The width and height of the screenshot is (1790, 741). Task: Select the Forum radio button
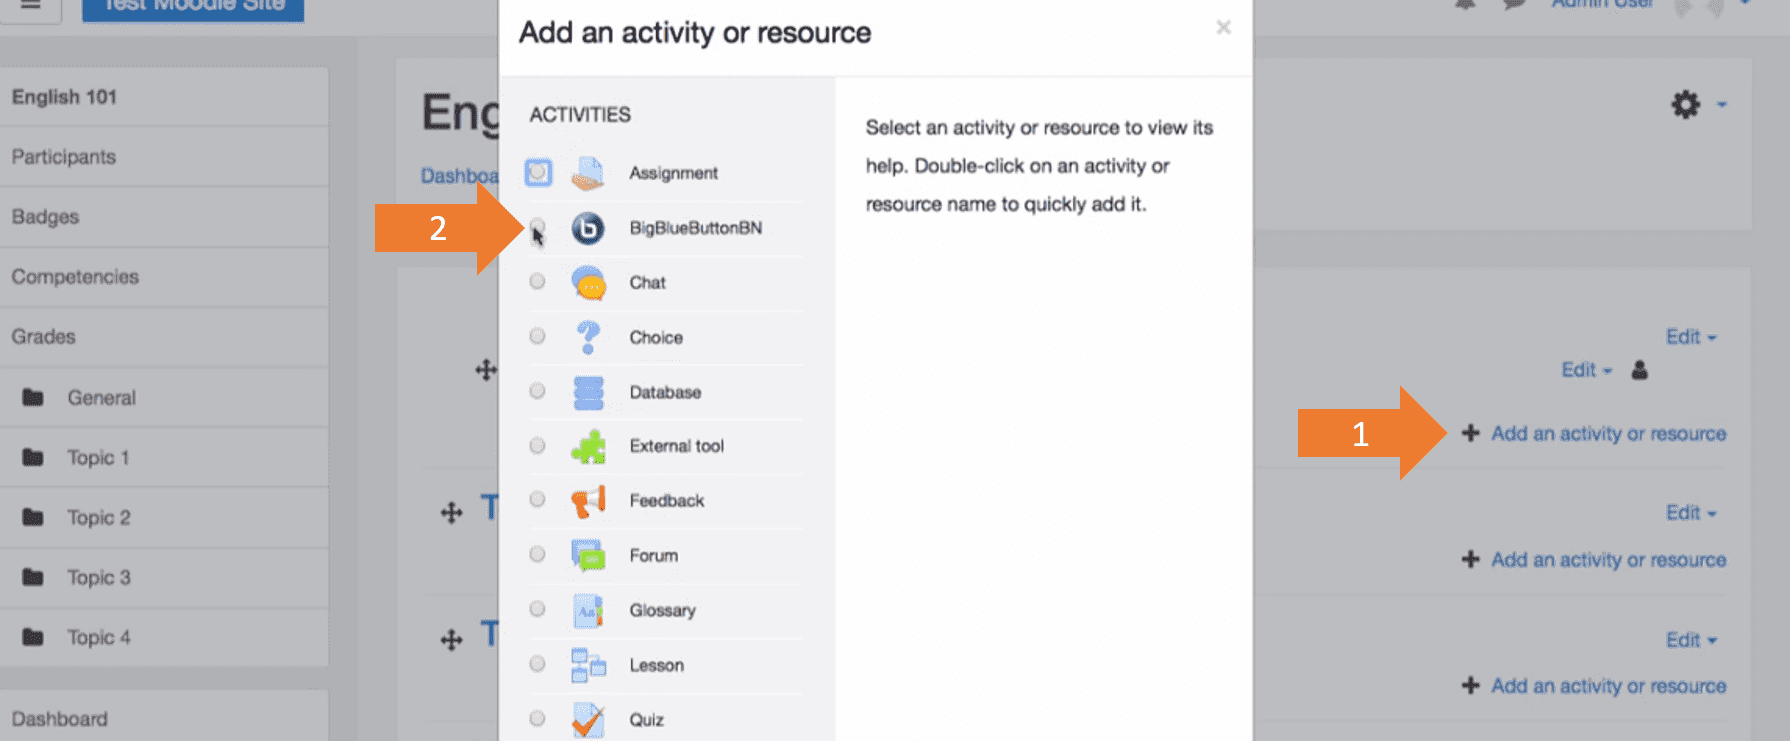point(537,554)
